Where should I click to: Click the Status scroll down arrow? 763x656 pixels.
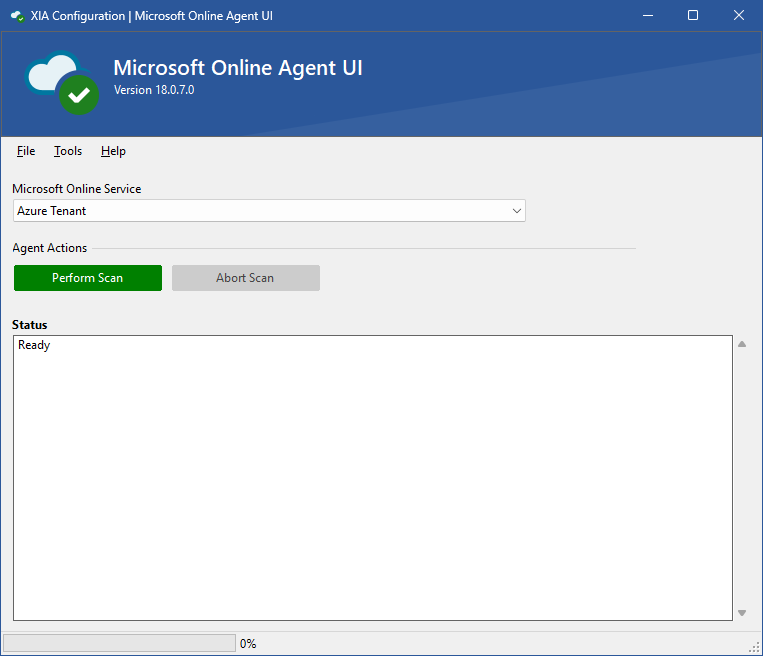pyautogui.click(x=742, y=612)
